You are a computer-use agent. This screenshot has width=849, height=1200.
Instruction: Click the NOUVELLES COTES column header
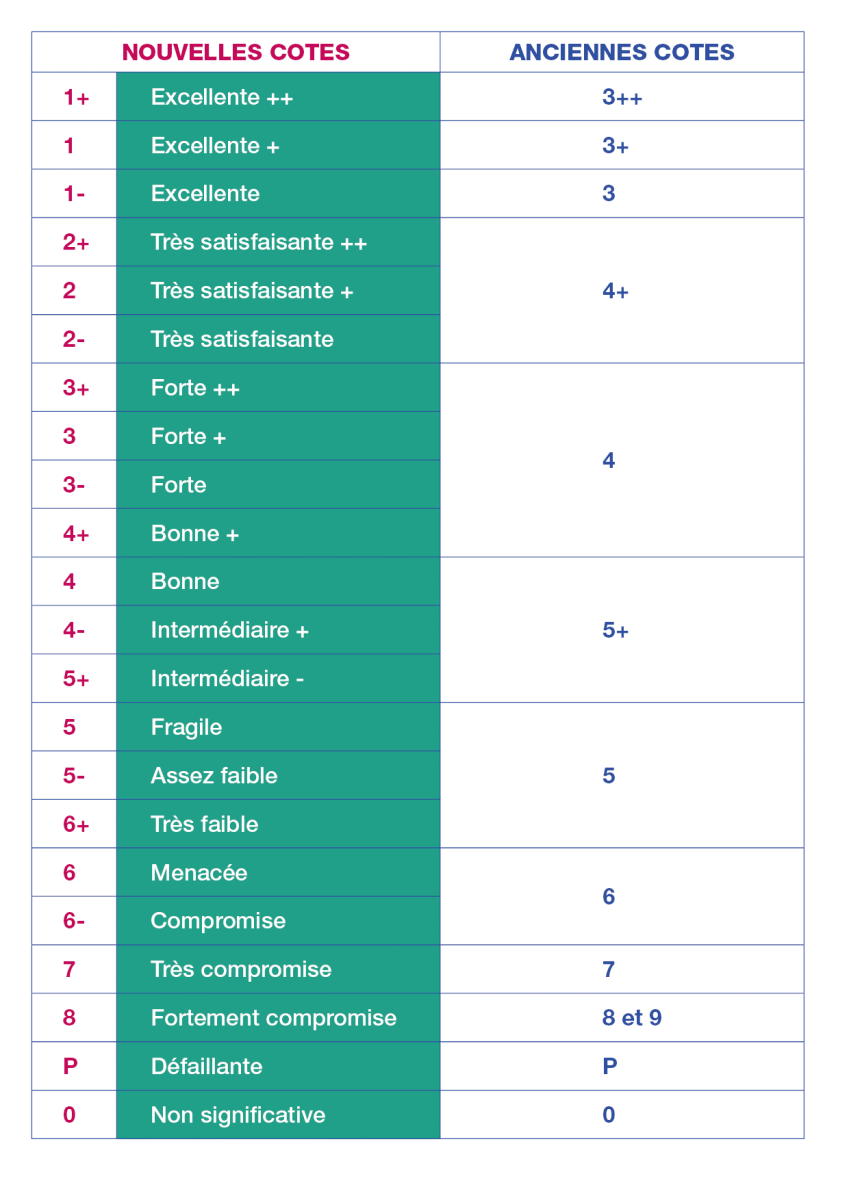coord(235,53)
